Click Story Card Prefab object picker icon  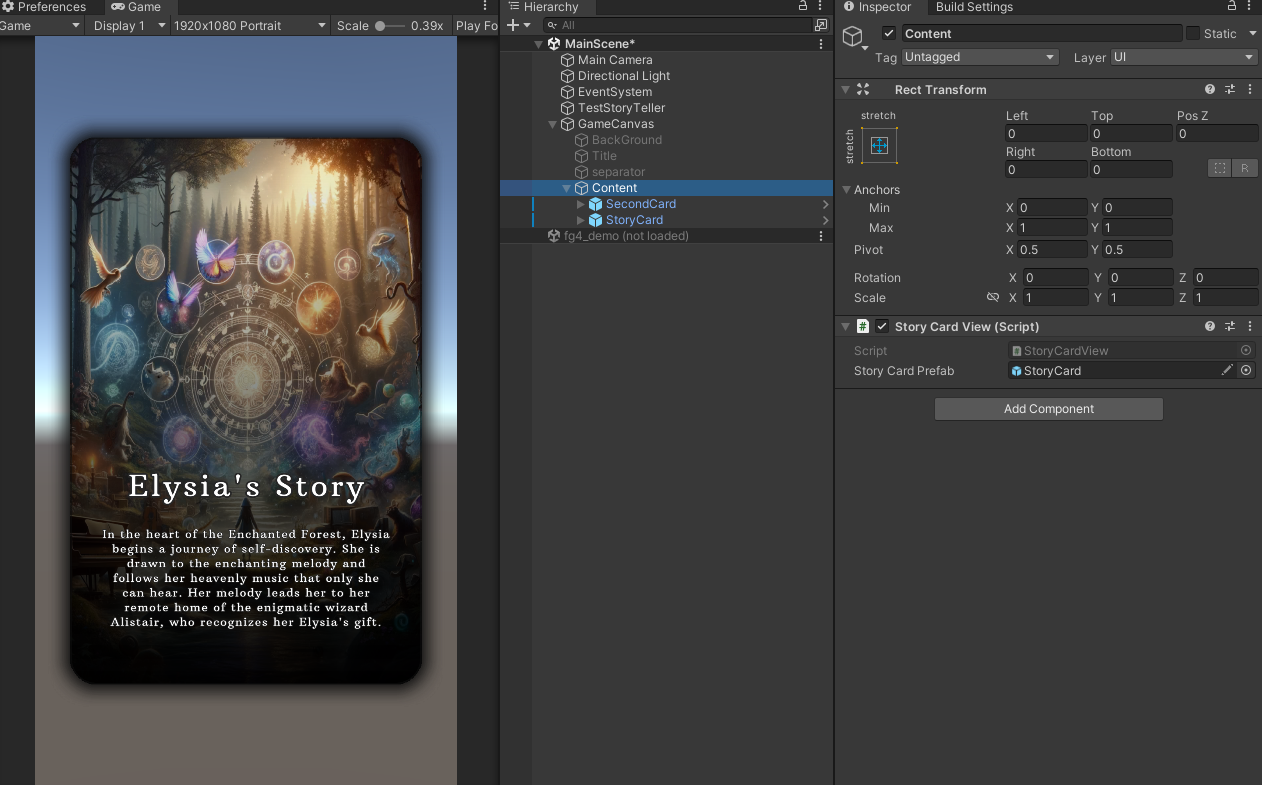point(1246,370)
